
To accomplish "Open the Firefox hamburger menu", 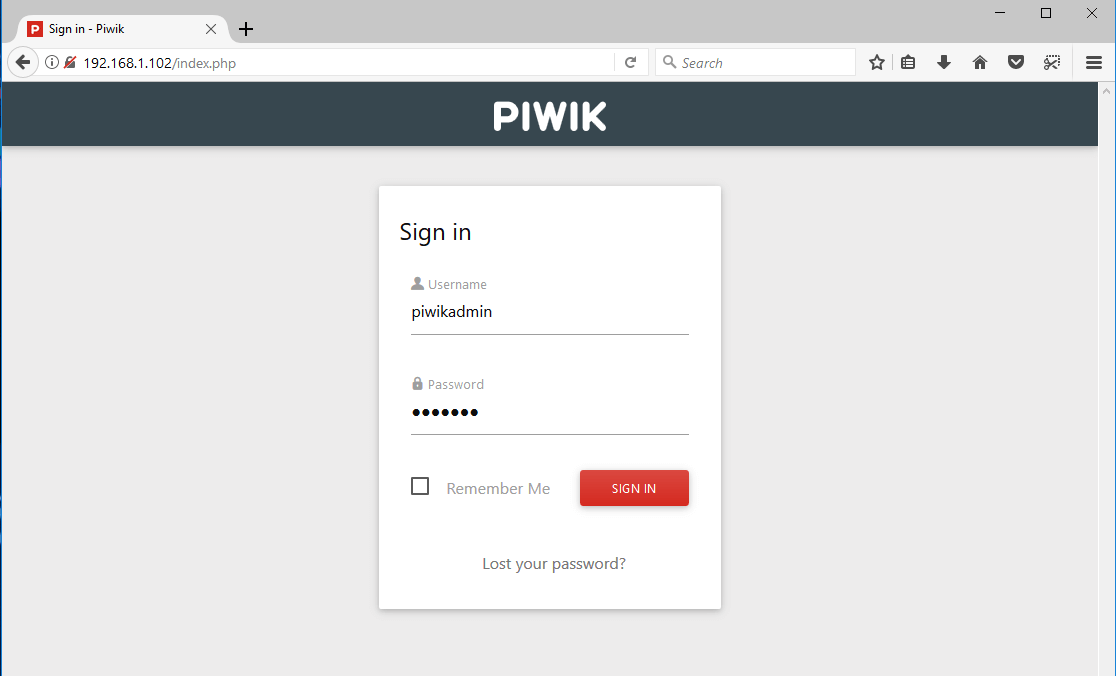I will click(x=1094, y=63).
